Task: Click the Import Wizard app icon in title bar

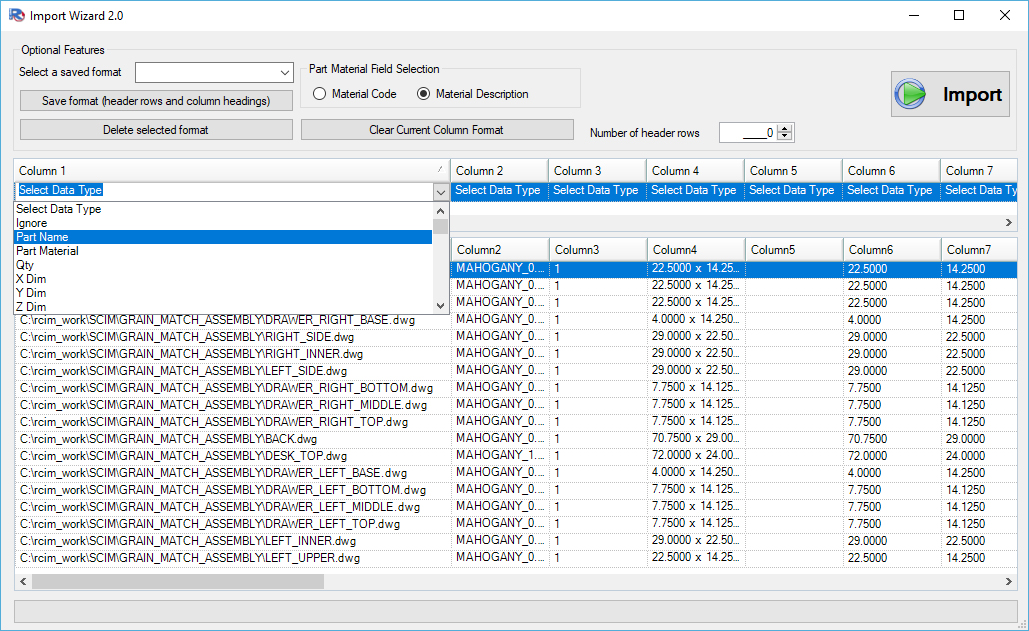Action: 15,15
